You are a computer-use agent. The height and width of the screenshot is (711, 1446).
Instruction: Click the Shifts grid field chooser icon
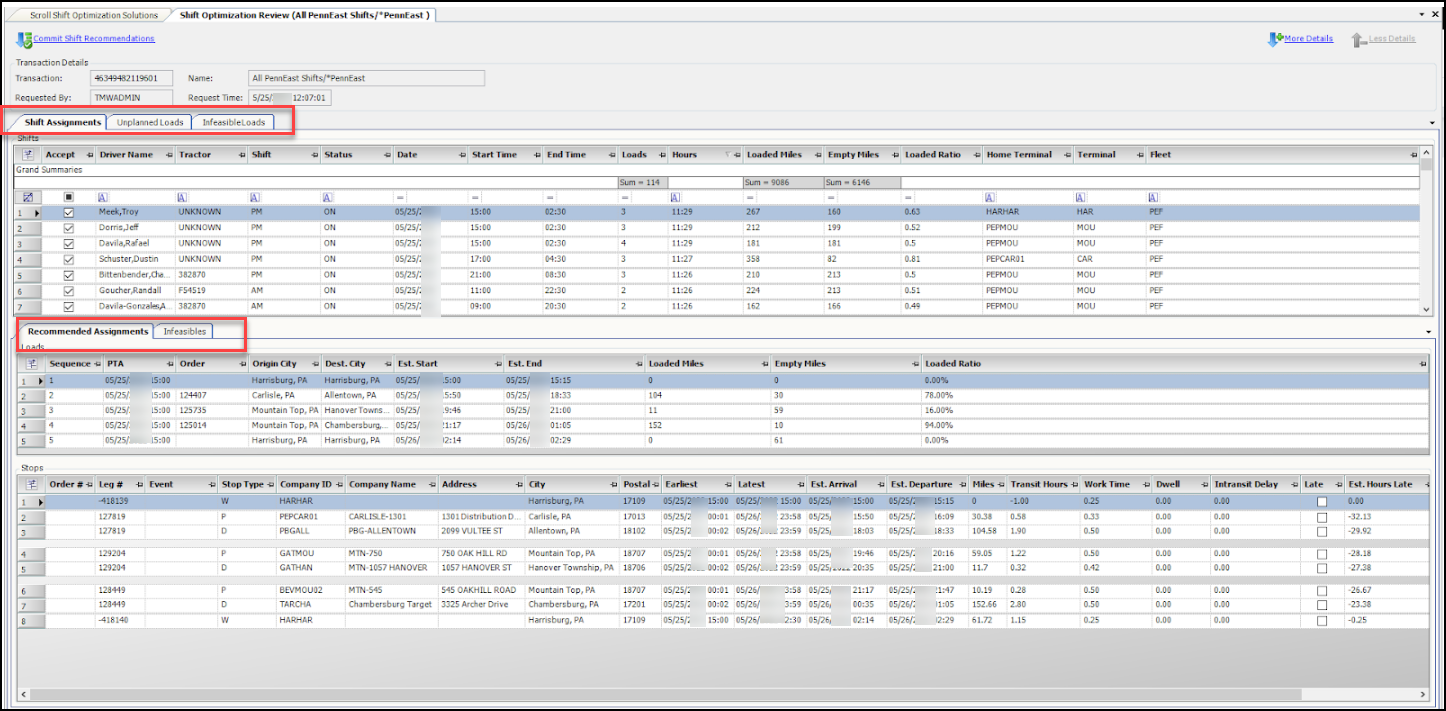pyautogui.click(x=28, y=155)
